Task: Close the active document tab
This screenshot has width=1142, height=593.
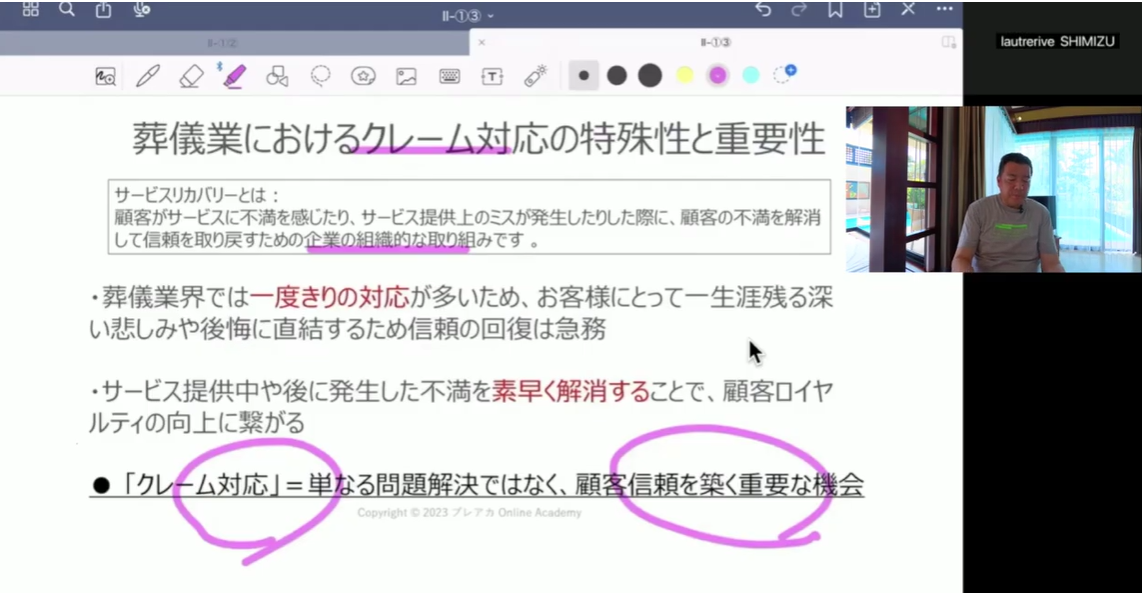Action: 481,43
